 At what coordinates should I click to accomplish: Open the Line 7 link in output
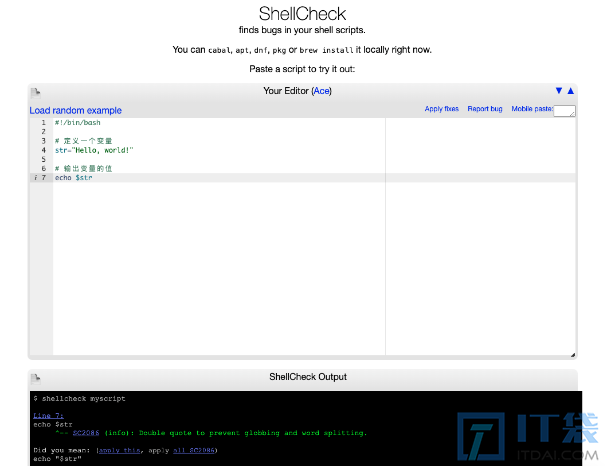[48, 415]
